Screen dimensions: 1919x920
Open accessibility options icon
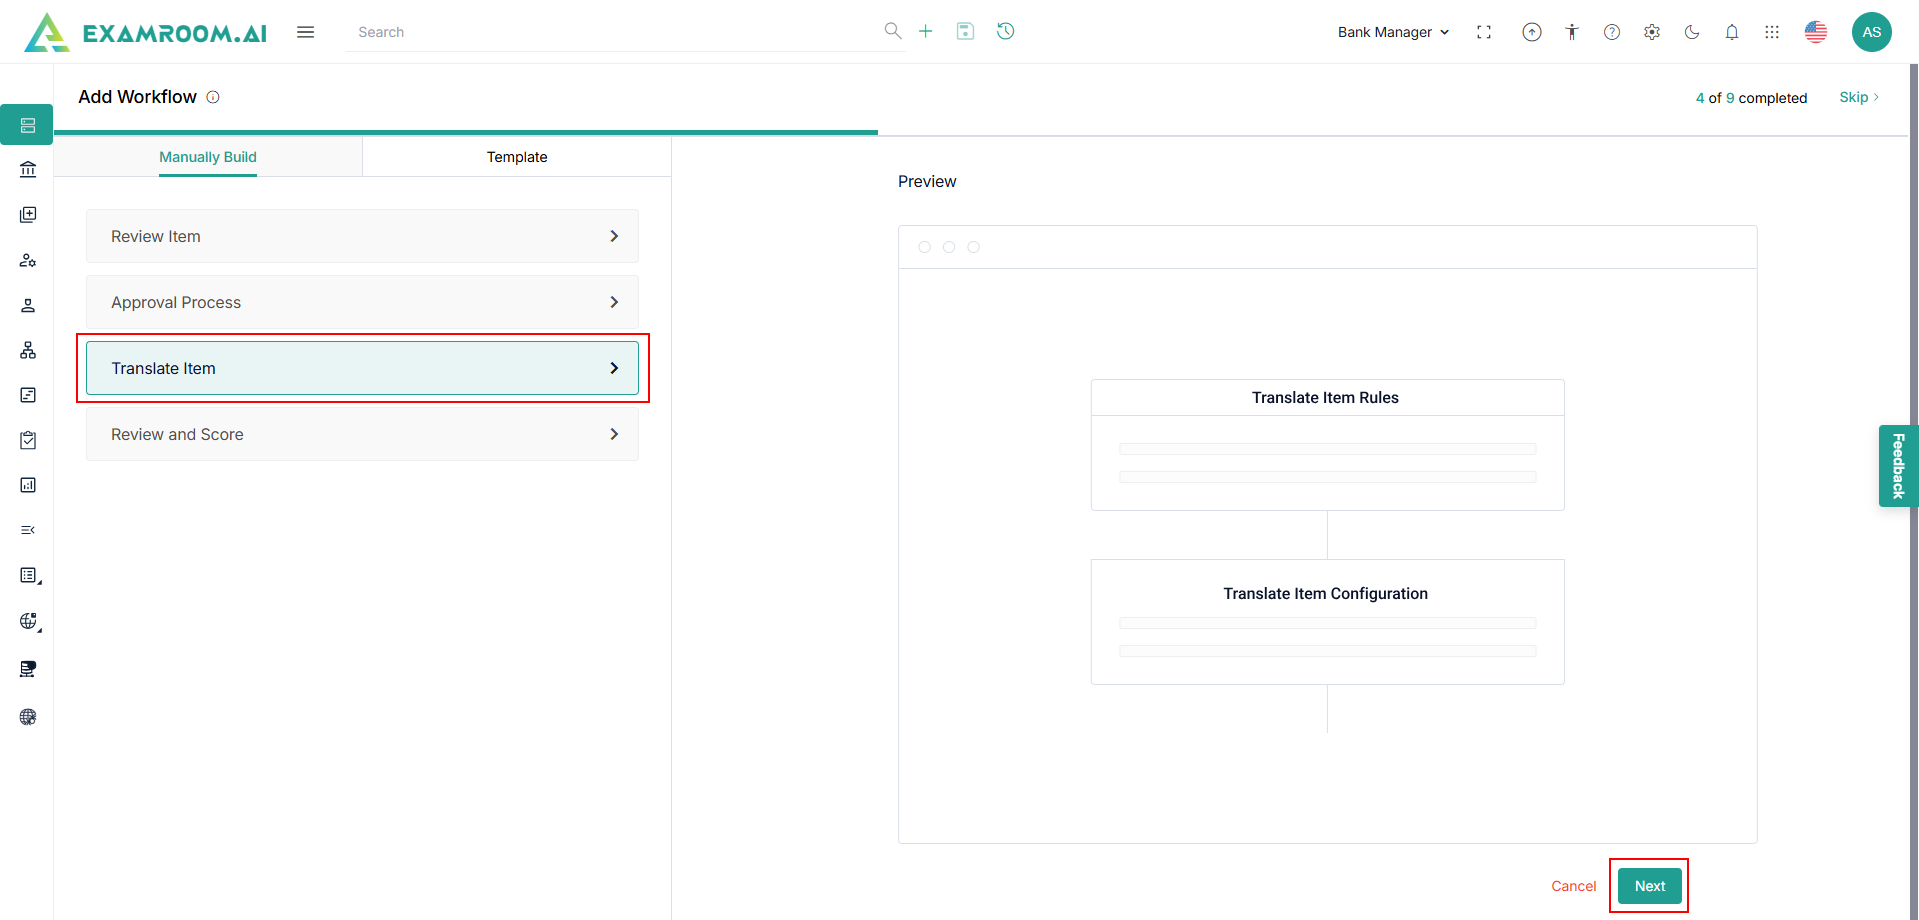coord(1572,32)
